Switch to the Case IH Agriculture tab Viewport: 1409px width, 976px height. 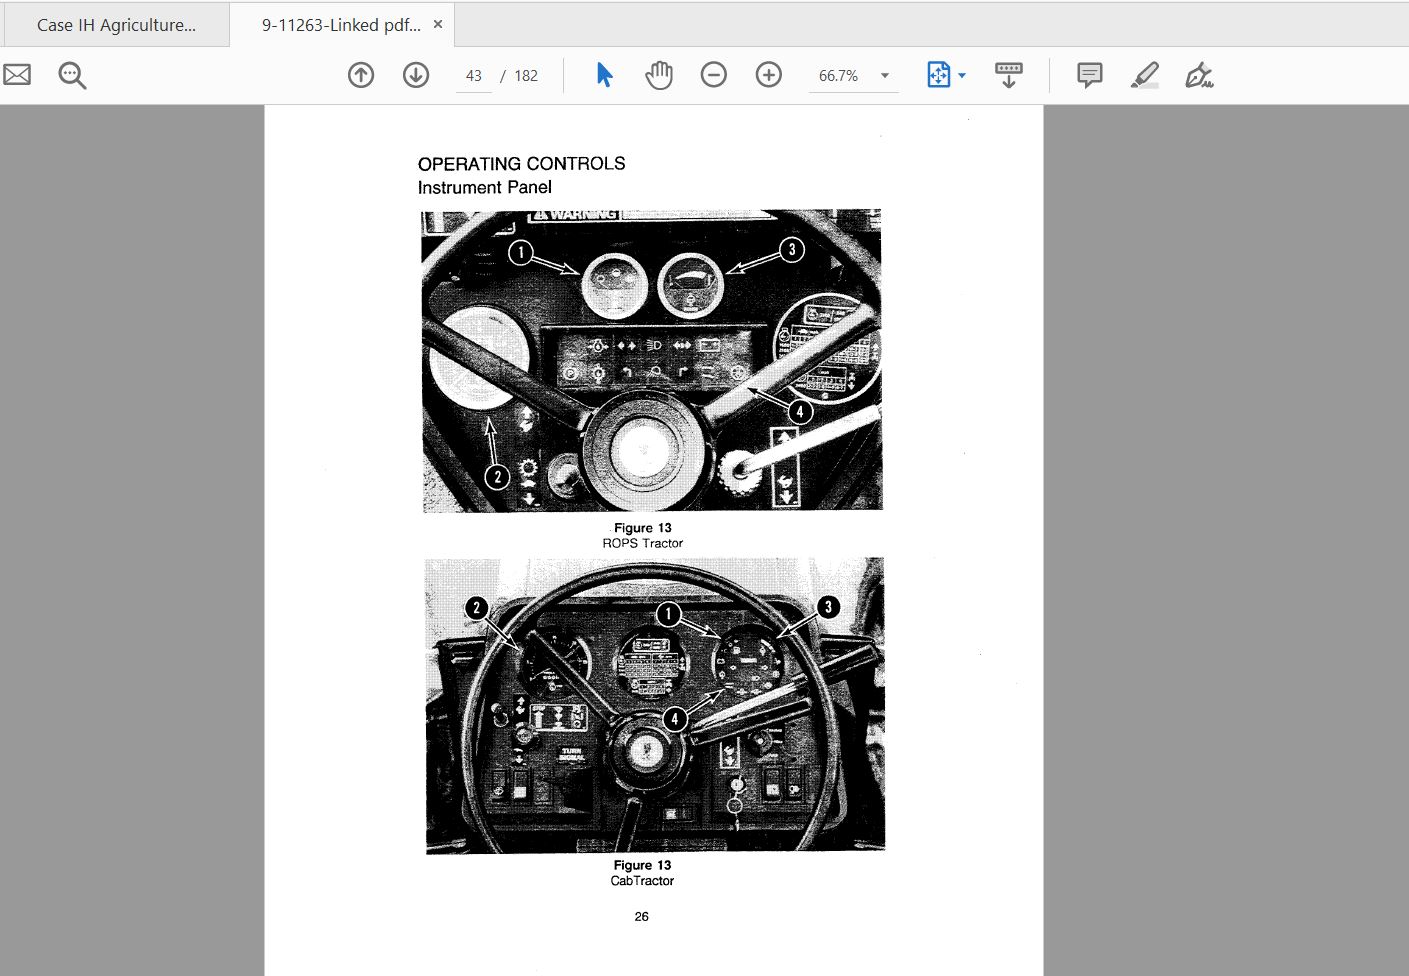click(x=116, y=25)
